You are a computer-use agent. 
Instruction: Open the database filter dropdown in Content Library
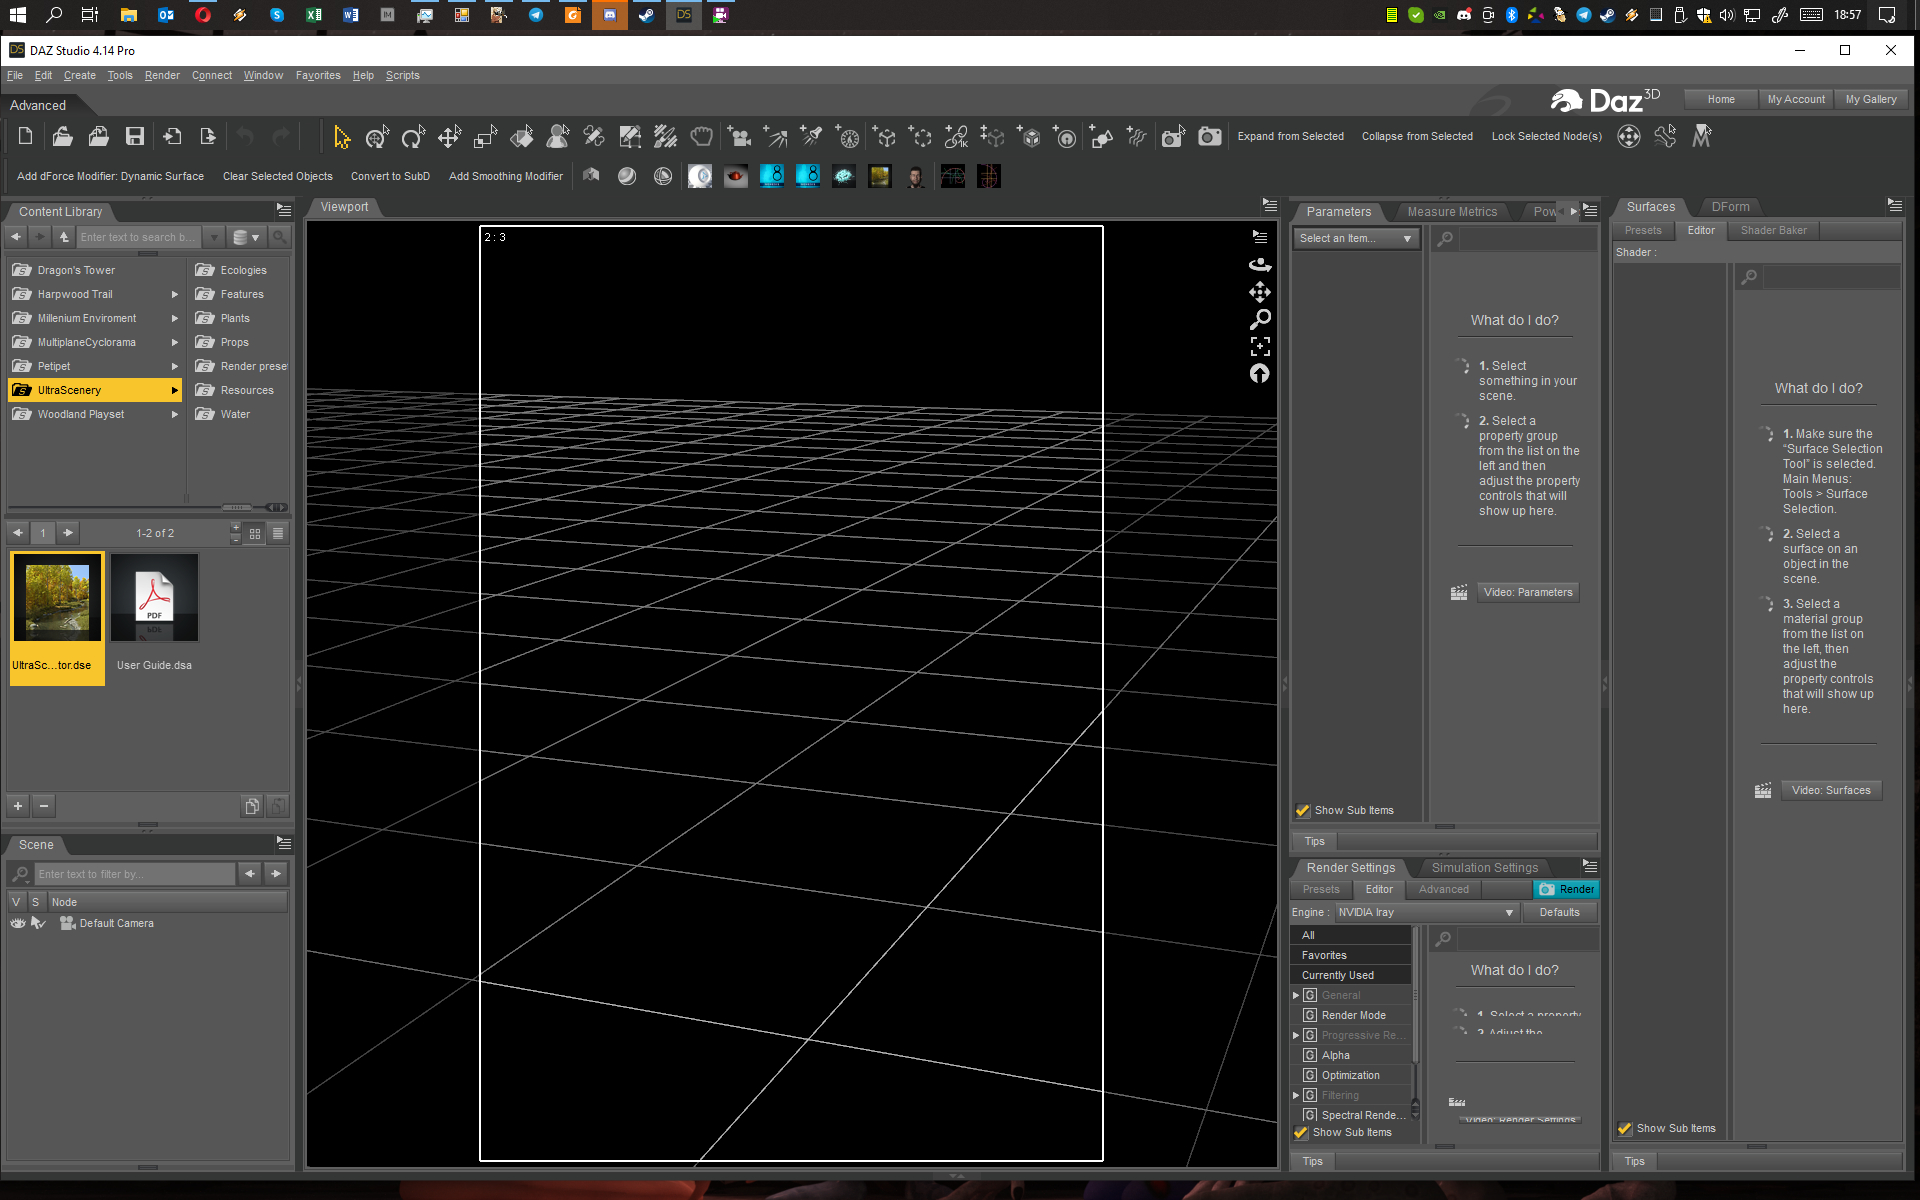click(246, 237)
